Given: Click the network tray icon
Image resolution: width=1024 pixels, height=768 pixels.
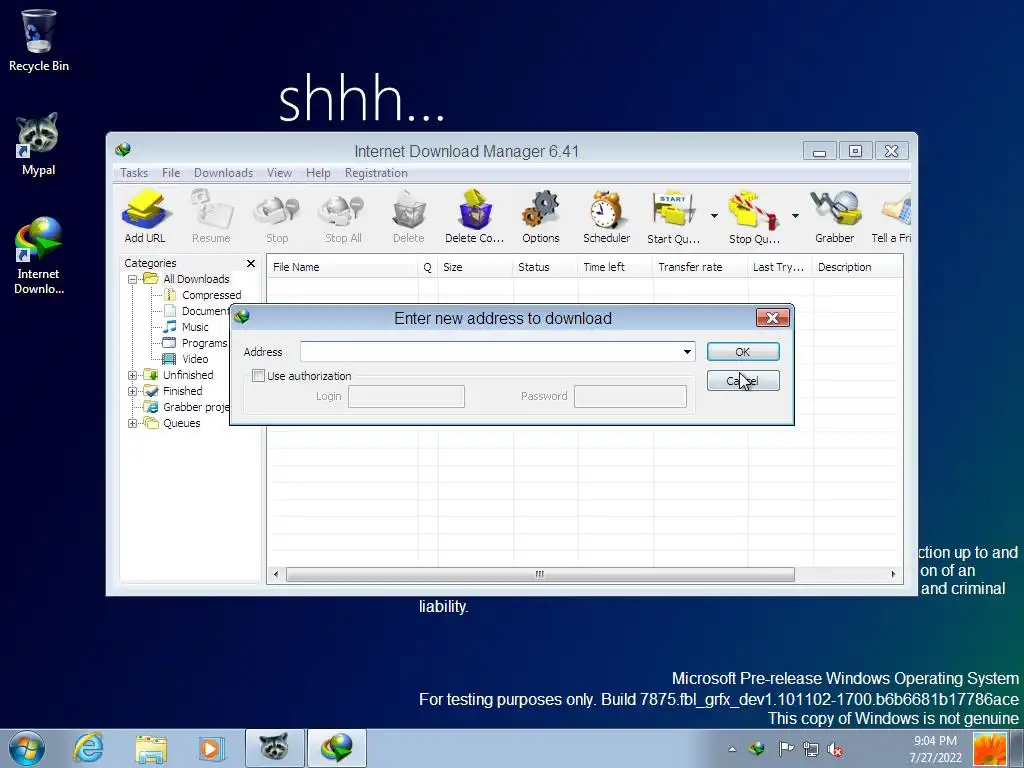Looking at the screenshot, I should 810,749.
